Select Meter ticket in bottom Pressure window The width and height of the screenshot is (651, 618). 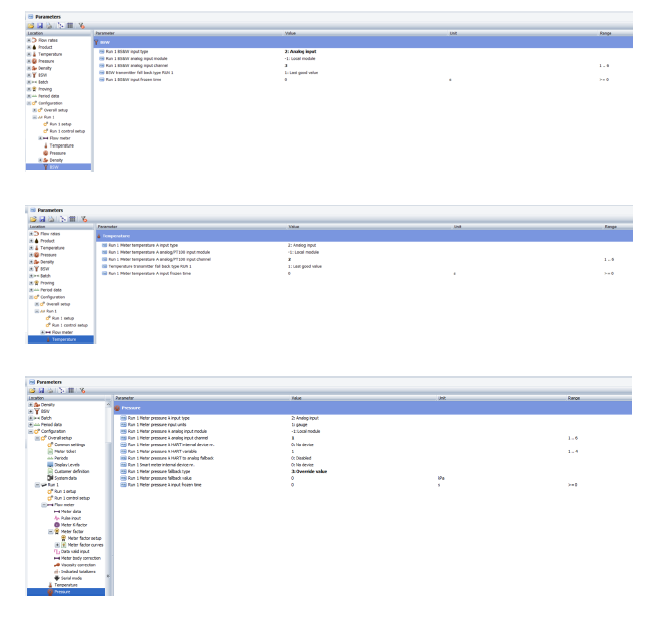point(65,452)
